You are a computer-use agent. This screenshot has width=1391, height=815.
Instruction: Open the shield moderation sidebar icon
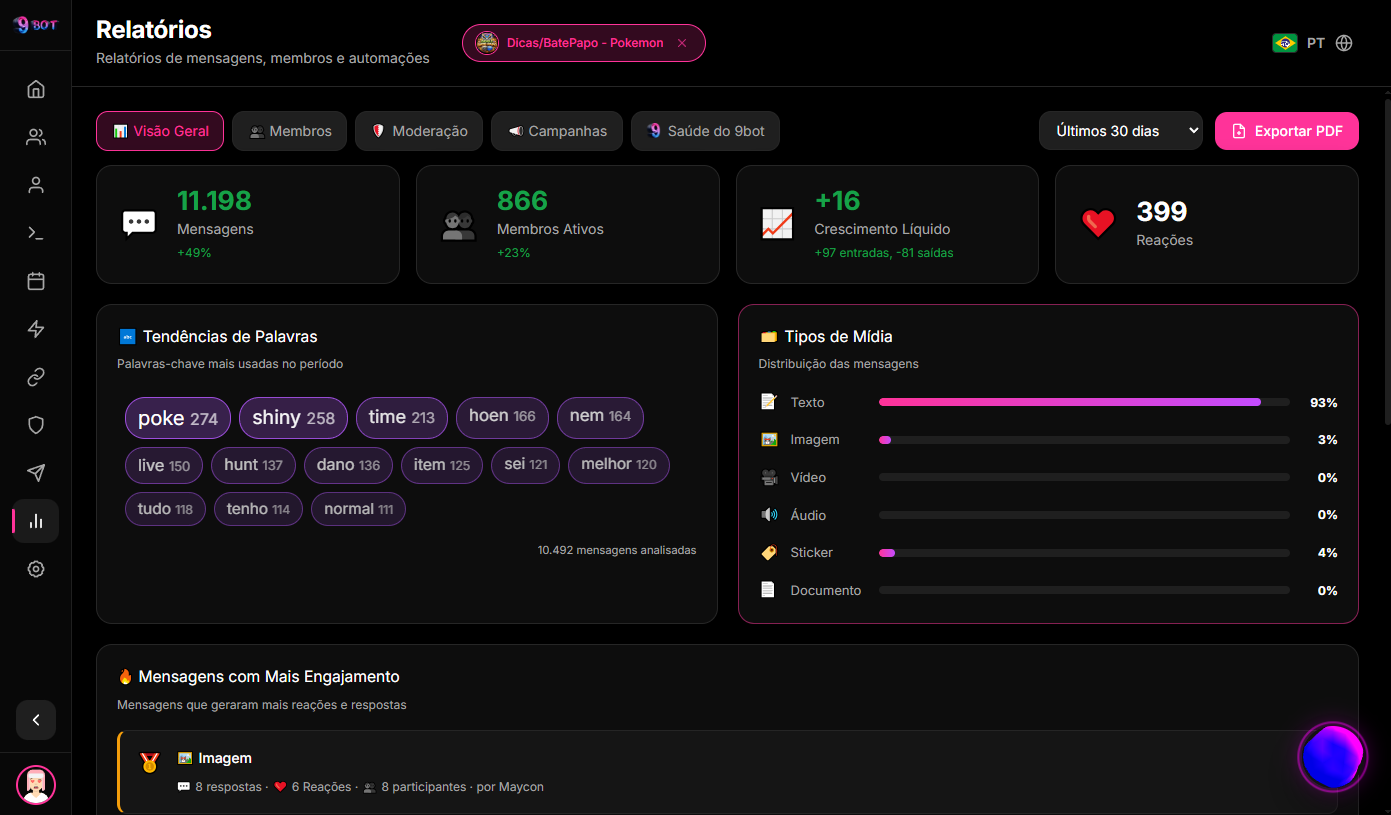[36, 425]
